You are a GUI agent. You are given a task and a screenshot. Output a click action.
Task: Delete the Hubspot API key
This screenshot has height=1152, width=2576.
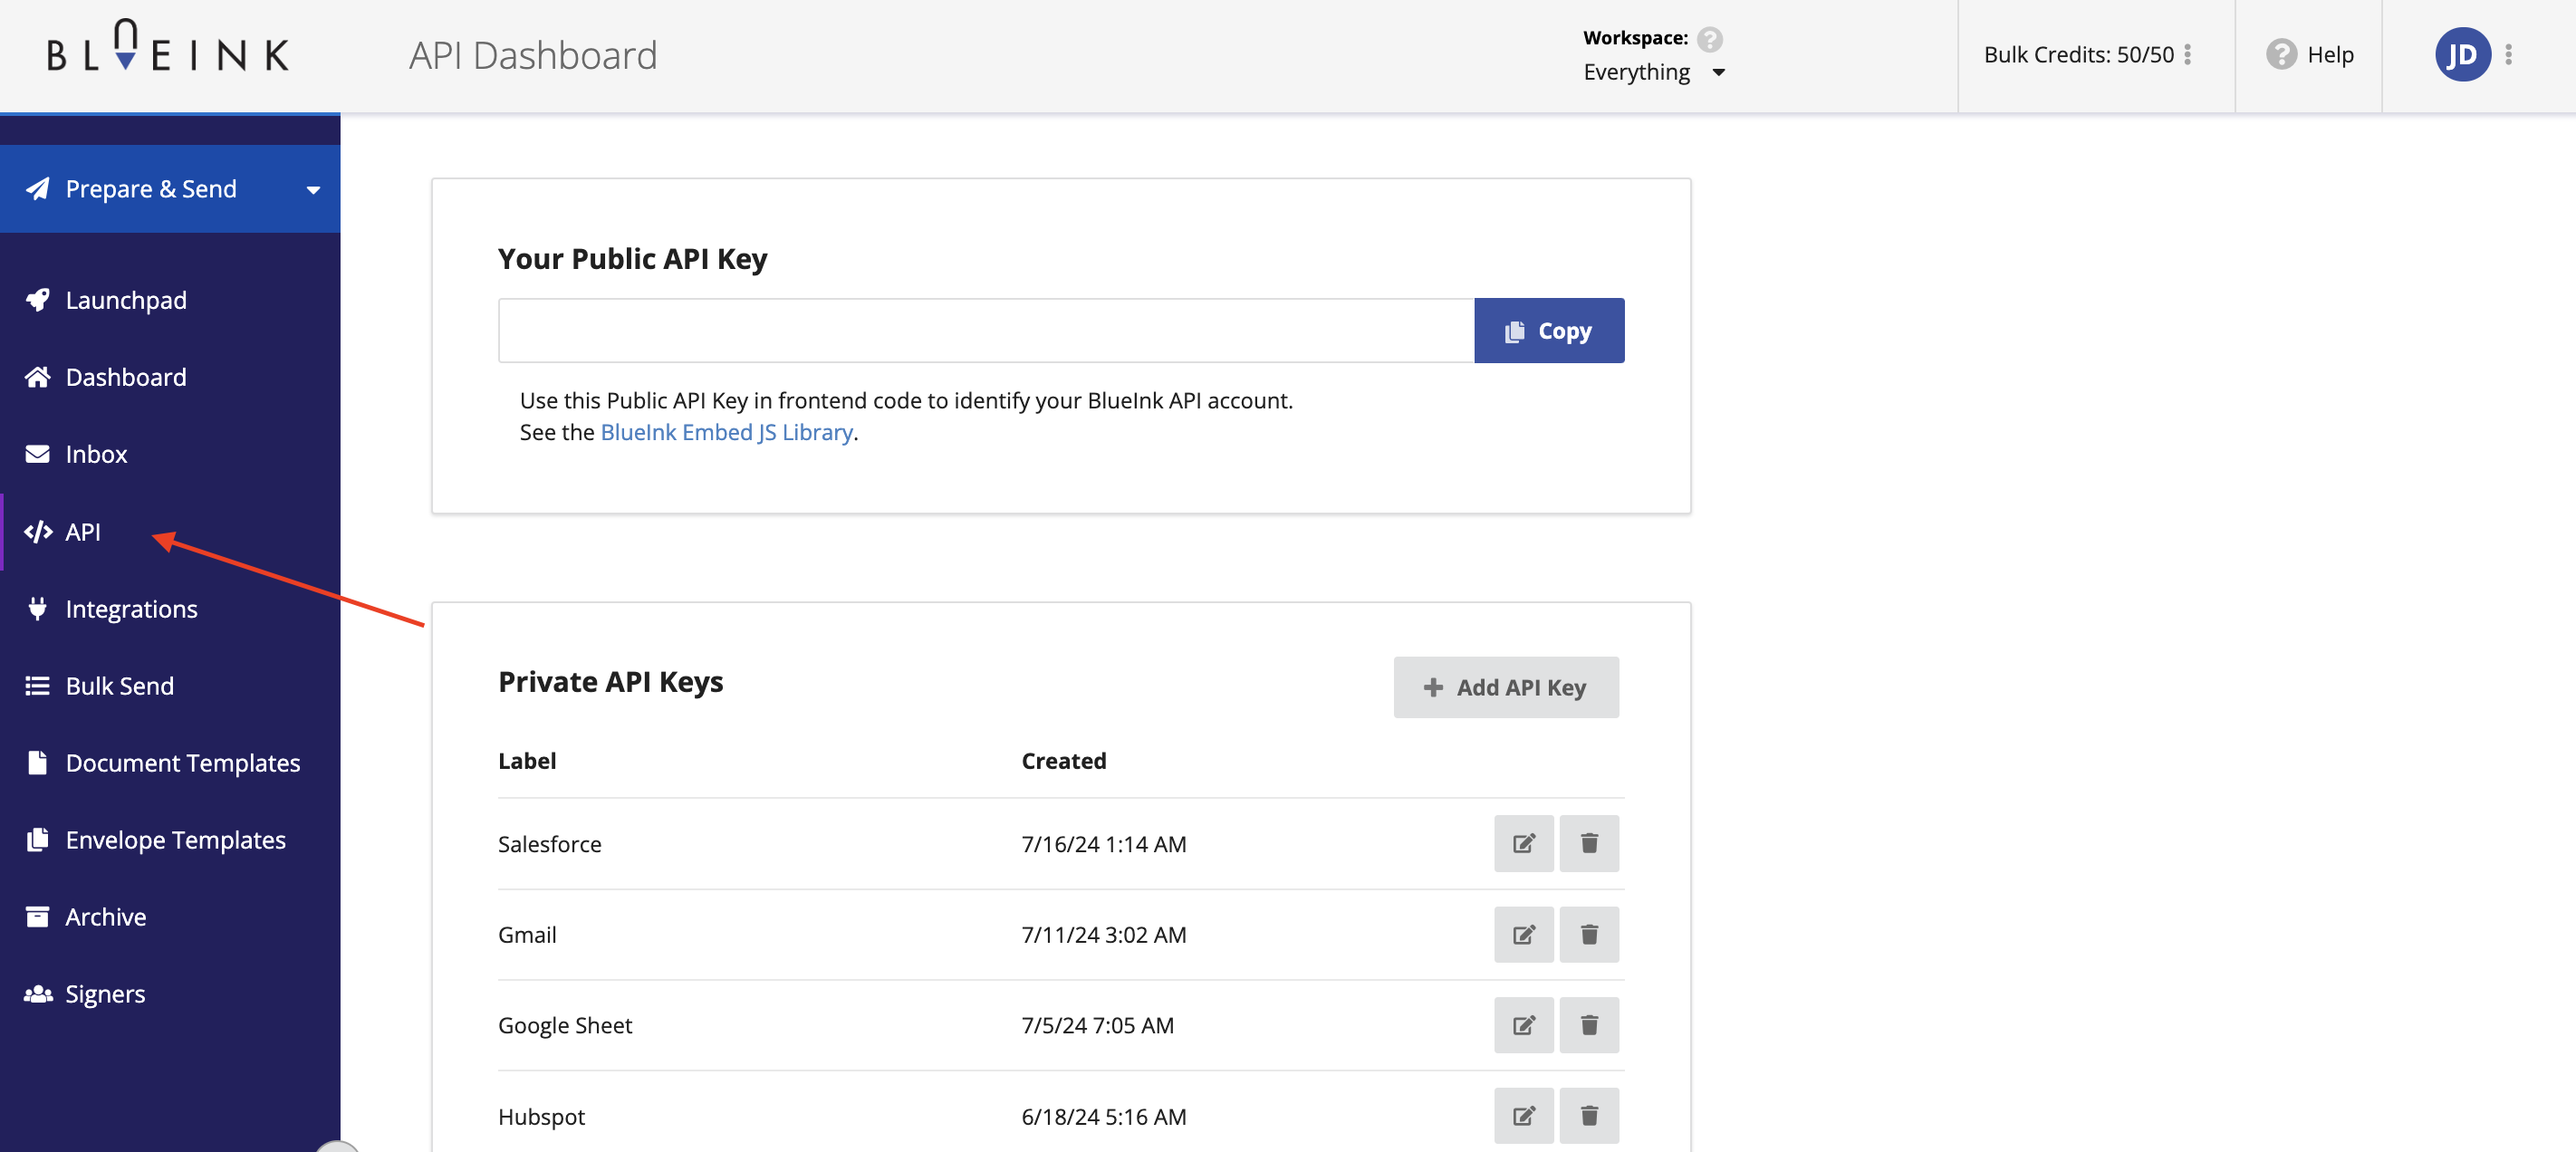point(1589,1116)
